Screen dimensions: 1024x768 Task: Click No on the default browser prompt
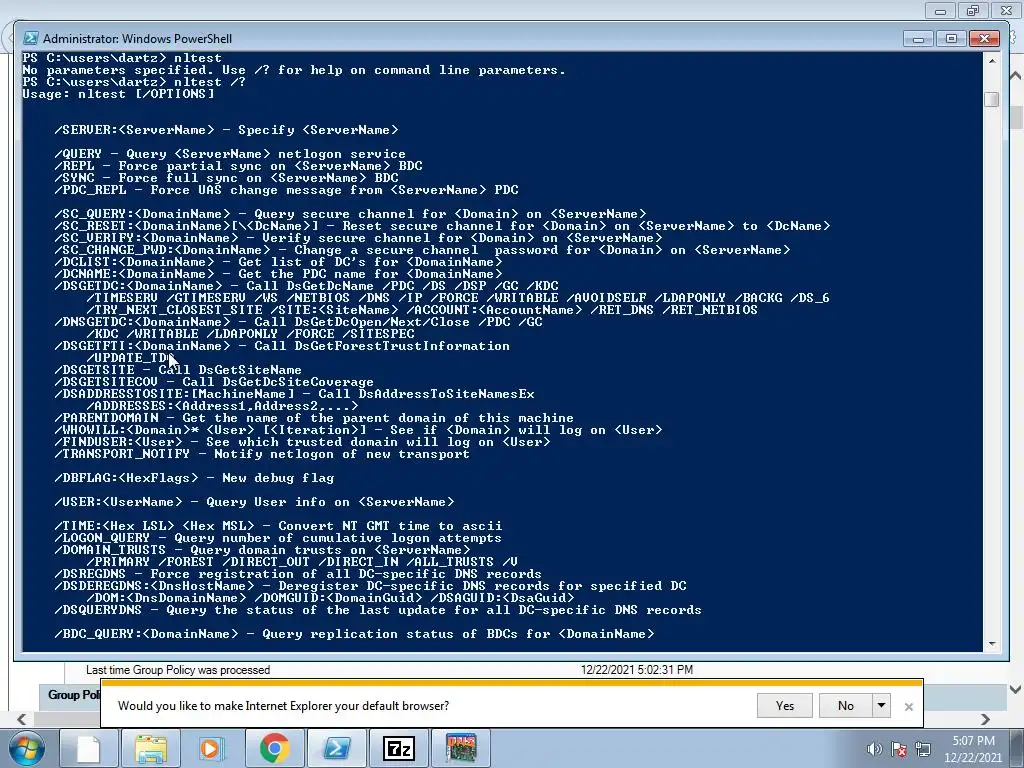coord(846,706)
